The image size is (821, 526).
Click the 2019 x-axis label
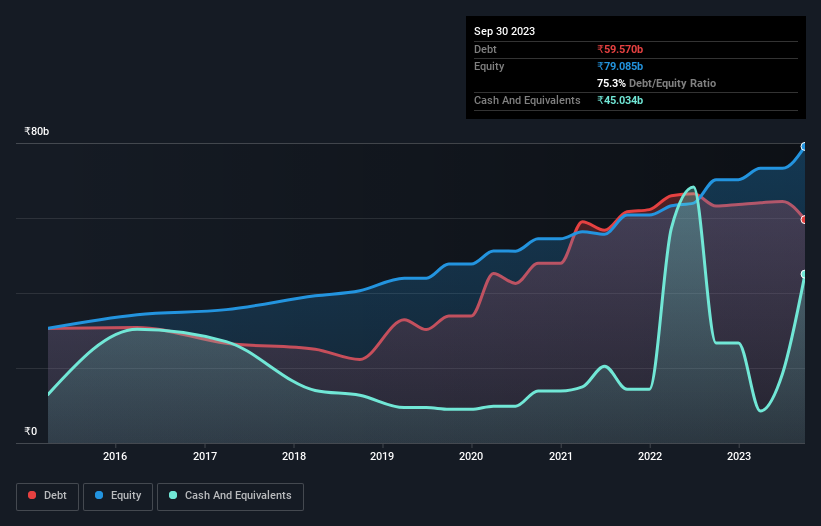(x=382, y=456)
